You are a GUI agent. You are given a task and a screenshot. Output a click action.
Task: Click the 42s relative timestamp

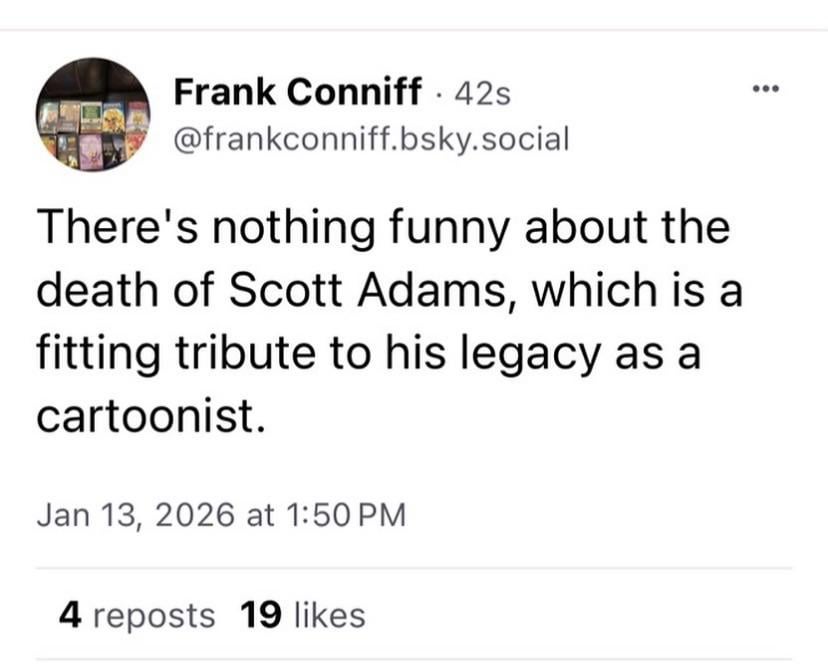tap(482, 95)
